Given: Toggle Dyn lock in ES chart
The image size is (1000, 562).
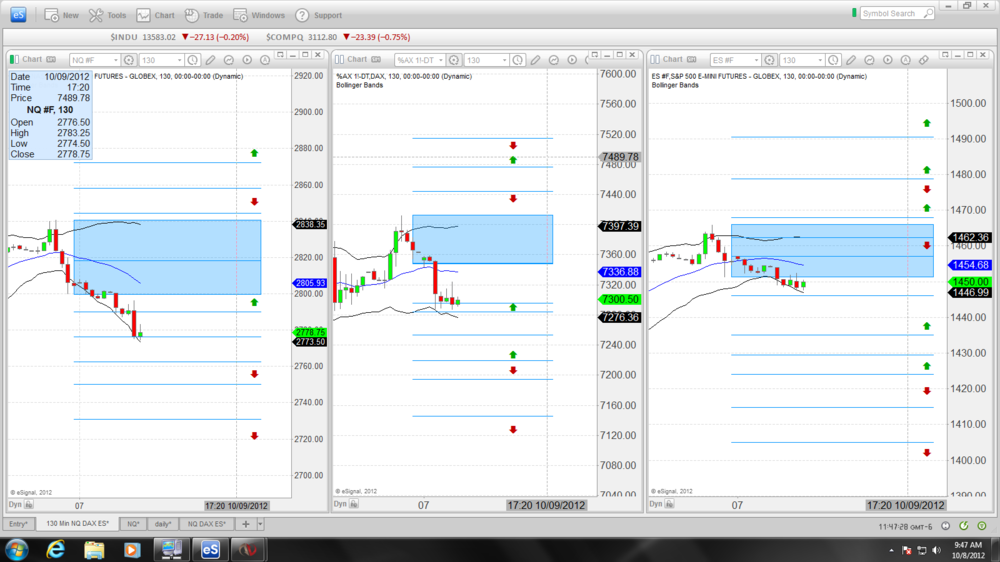Looking at the screenshot, I should [669, 504].
